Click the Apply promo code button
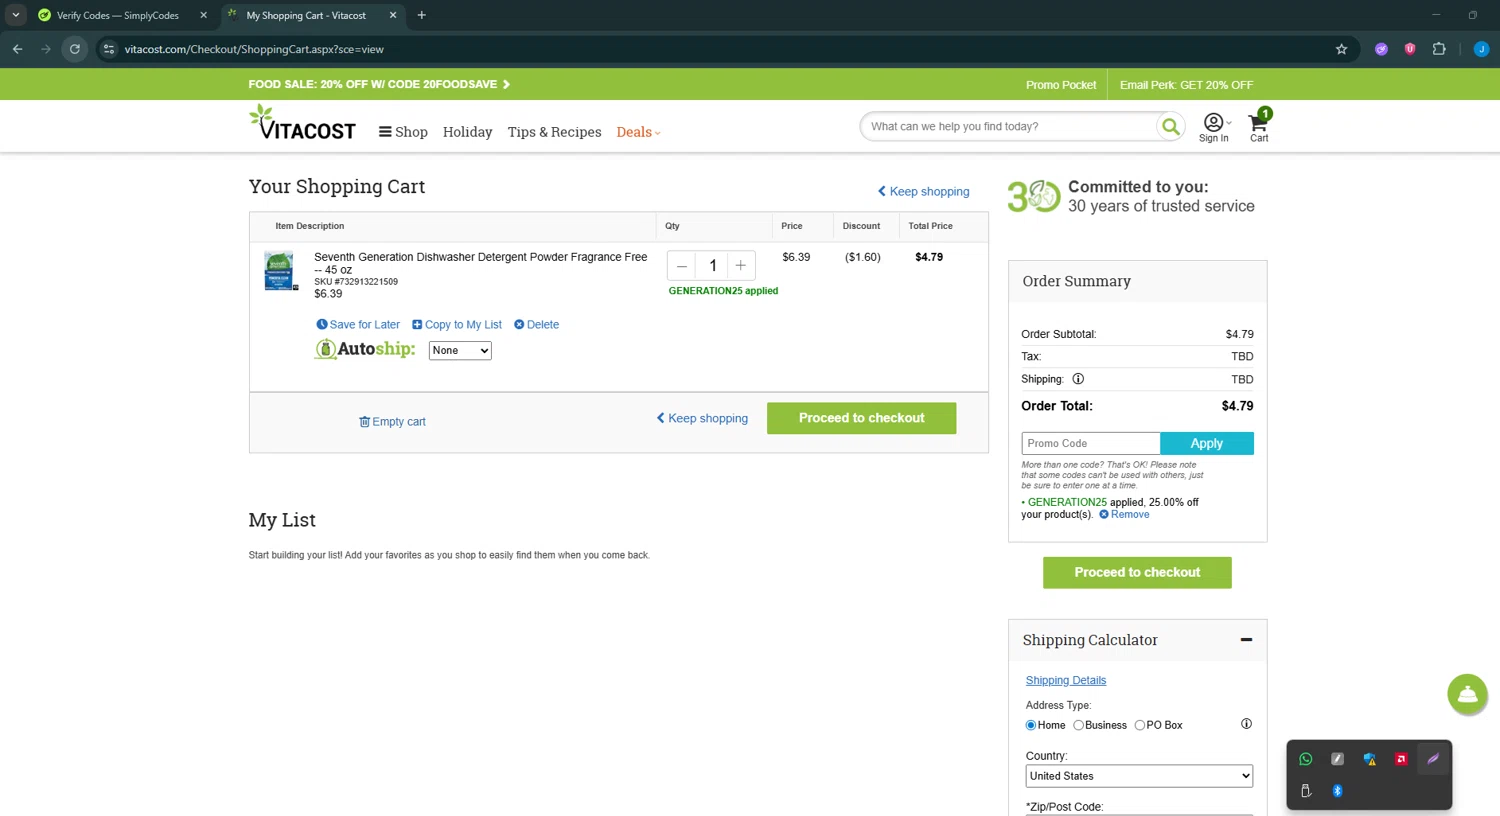Viewport: 1500px width, 816px height. click(1206, 443)
